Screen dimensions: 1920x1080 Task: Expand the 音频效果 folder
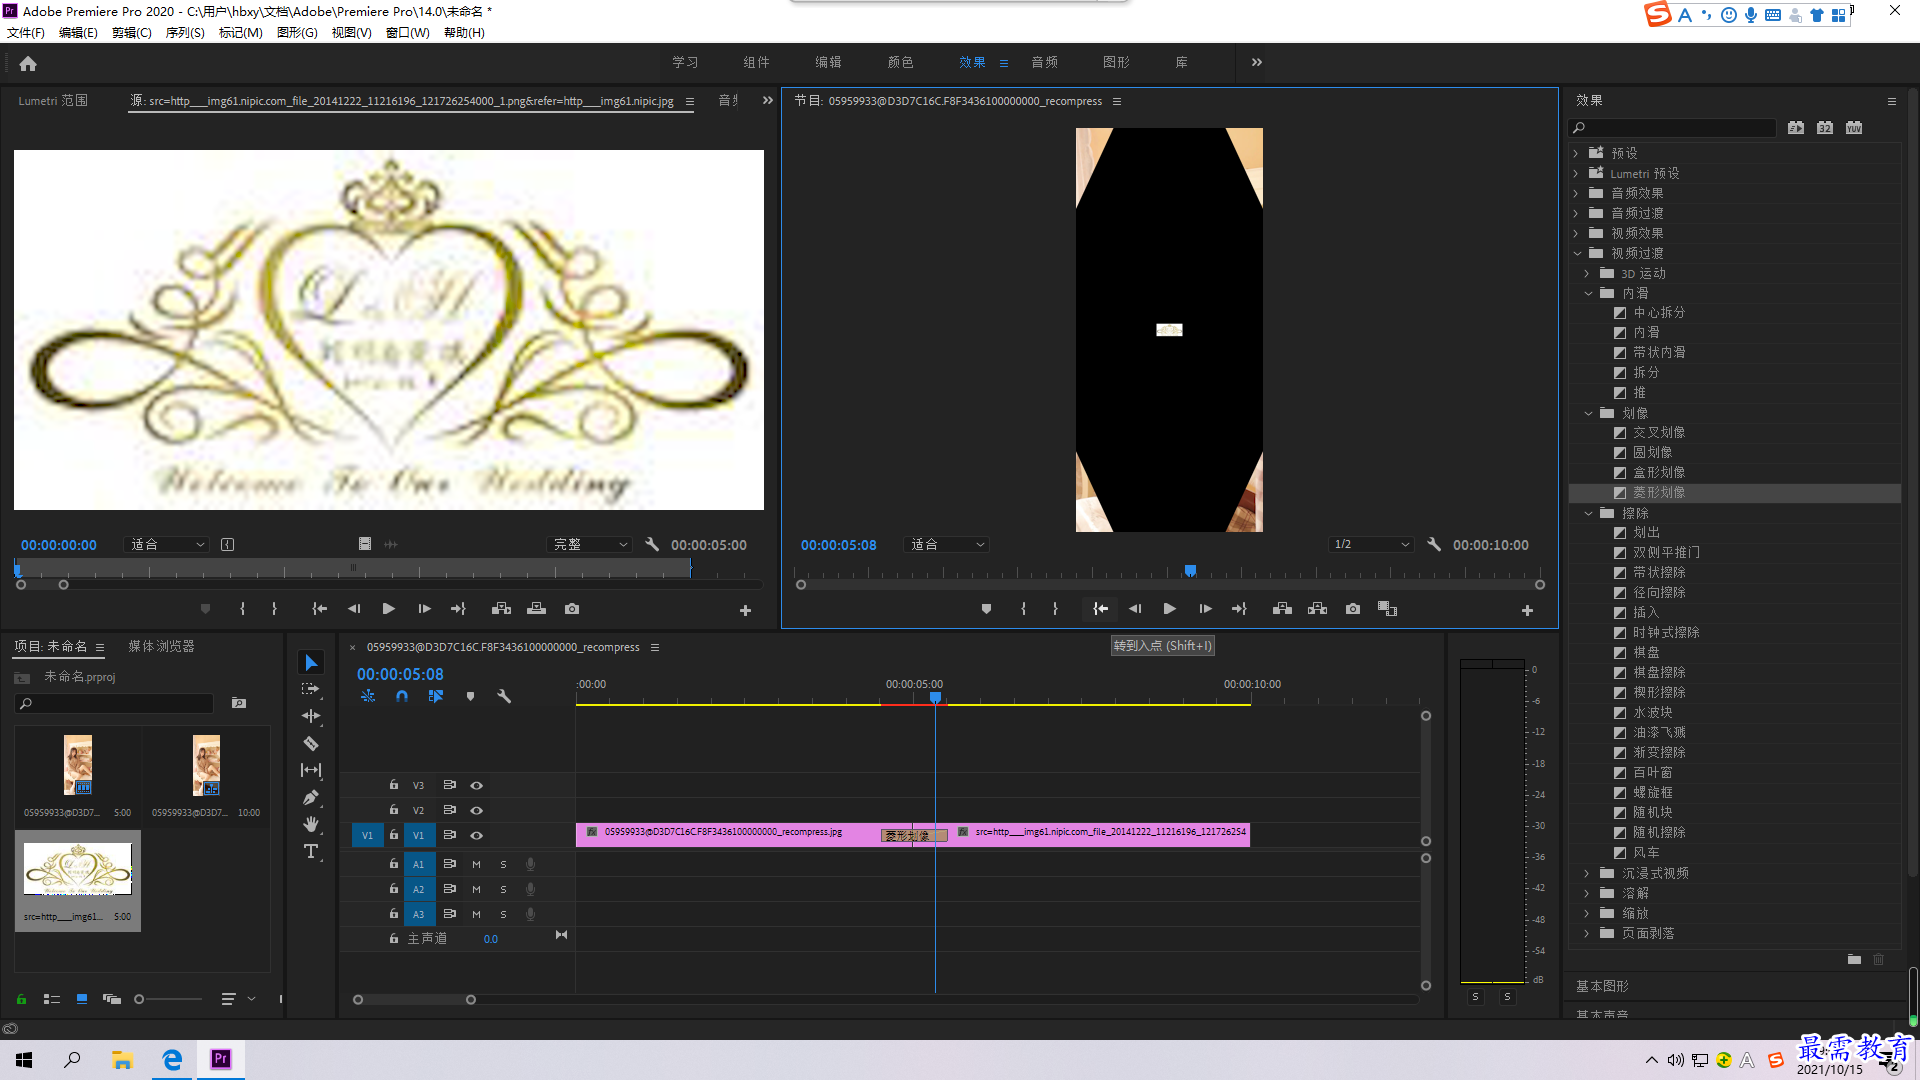point(1576,194)
